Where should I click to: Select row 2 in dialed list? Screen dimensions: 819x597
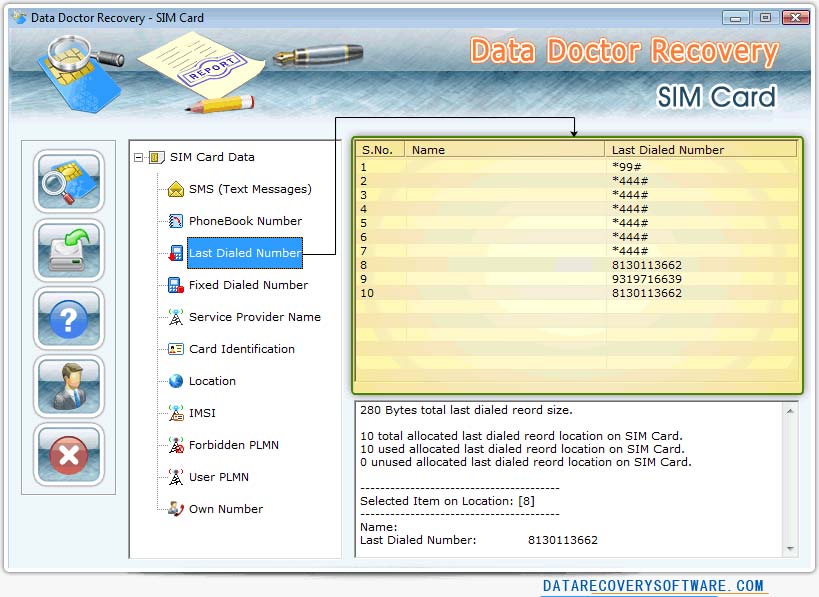(578, 181)
